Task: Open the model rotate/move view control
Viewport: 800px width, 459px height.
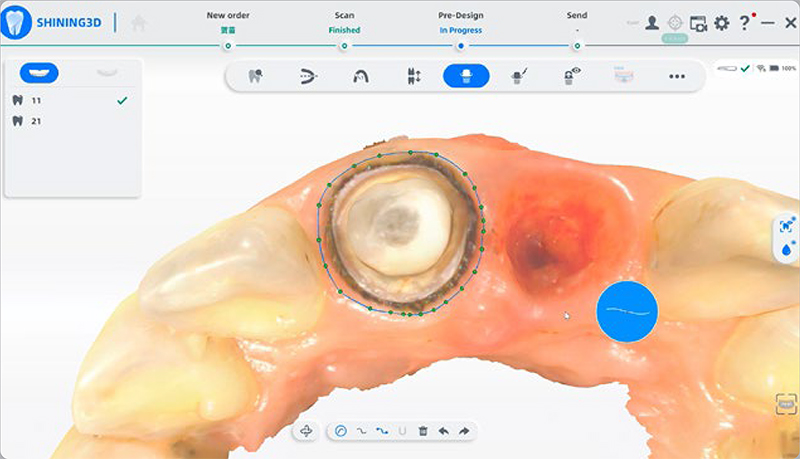Action: 306,431
